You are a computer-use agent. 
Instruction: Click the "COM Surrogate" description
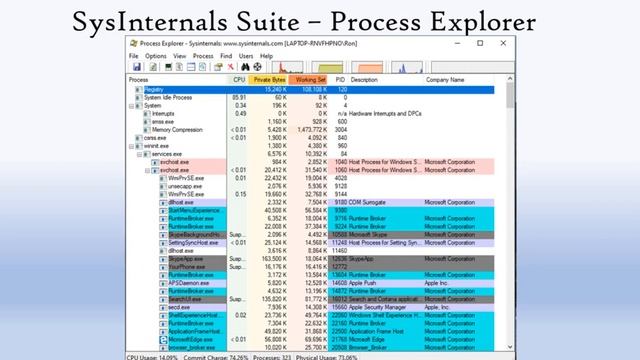(367, 202)
